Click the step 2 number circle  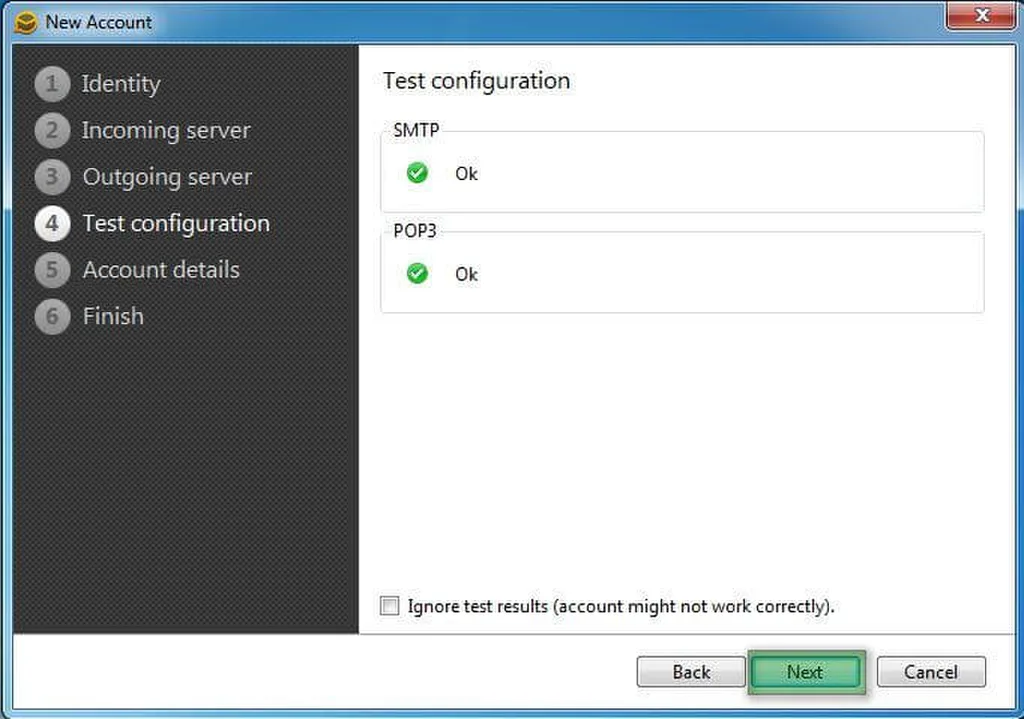(52, 130)
